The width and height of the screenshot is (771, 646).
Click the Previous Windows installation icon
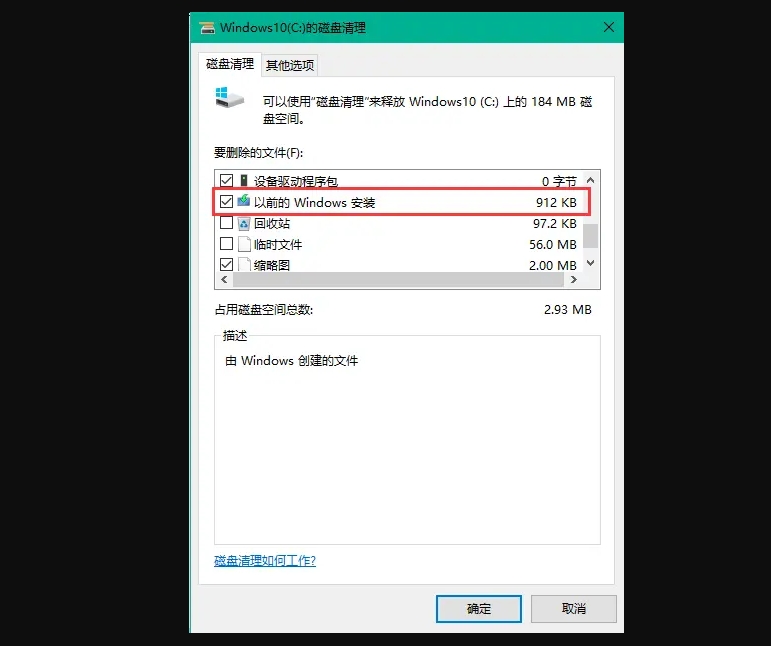[x=244, y=202]
